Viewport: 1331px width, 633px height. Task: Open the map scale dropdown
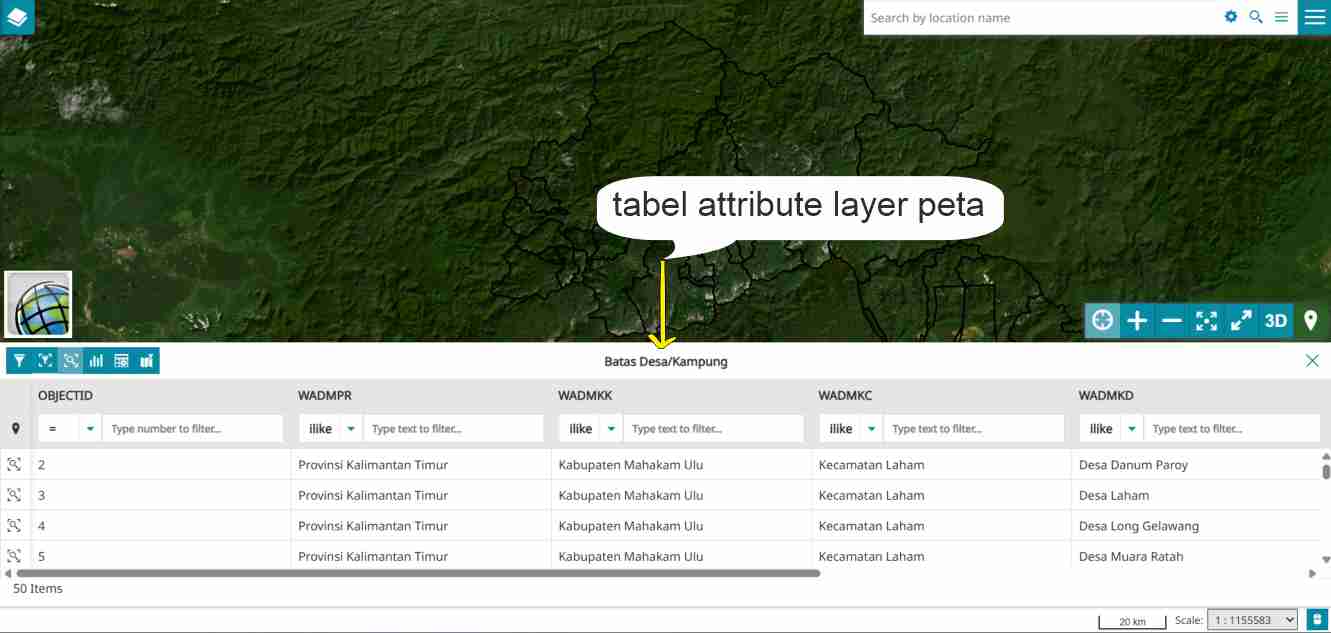click(1252, 620)
